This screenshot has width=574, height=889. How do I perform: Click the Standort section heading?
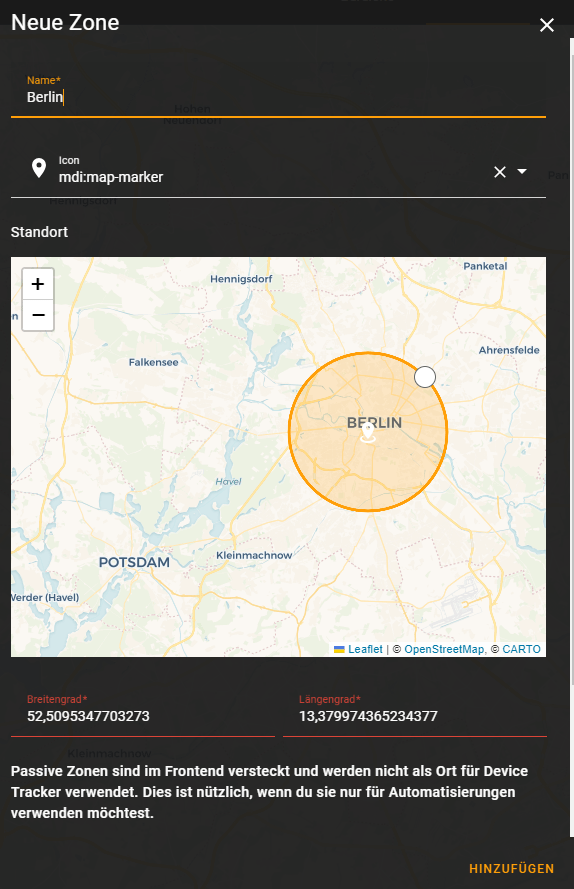(39, 232)
